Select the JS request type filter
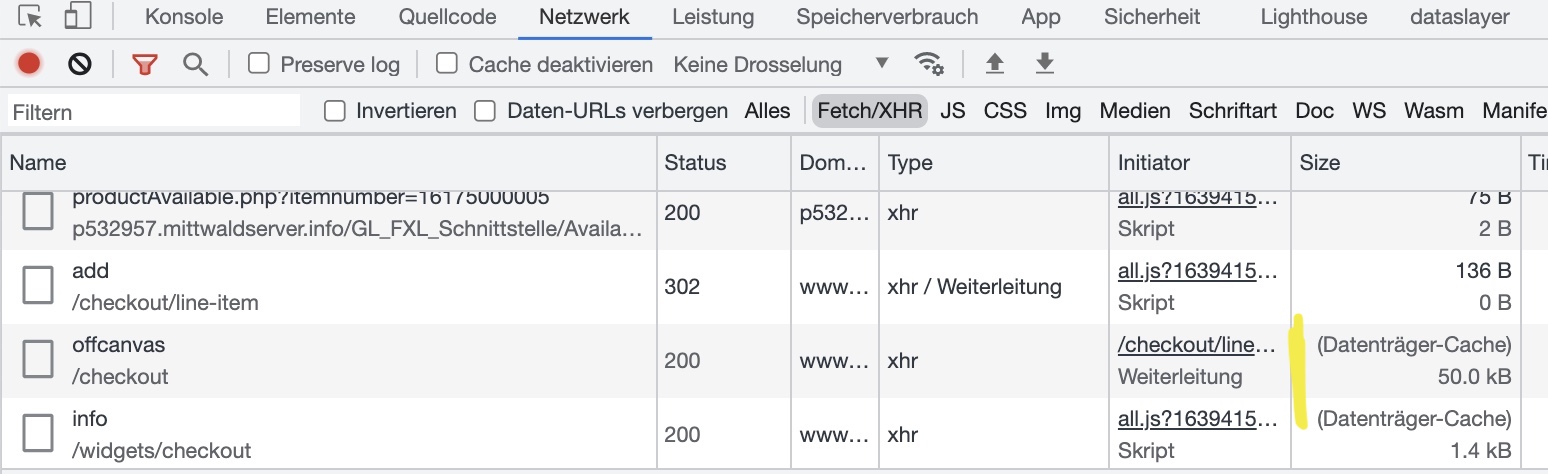The height and width of the screenshot is (474, 1548). click(x=953, y=111)
